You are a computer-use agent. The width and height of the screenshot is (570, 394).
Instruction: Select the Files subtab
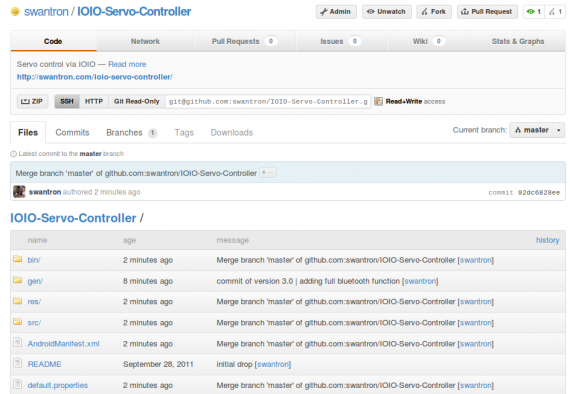click(28, 133)
